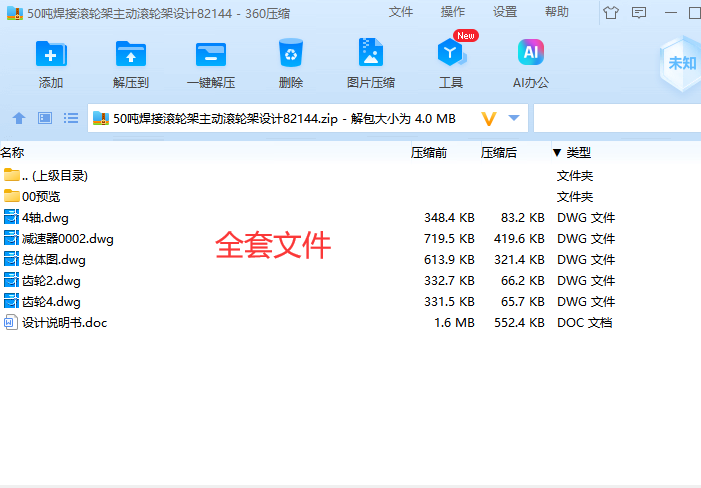Click the 419.6 KB compressed size value
The width and height of the screenshot is (701, 488).
(x=519, y=239)
